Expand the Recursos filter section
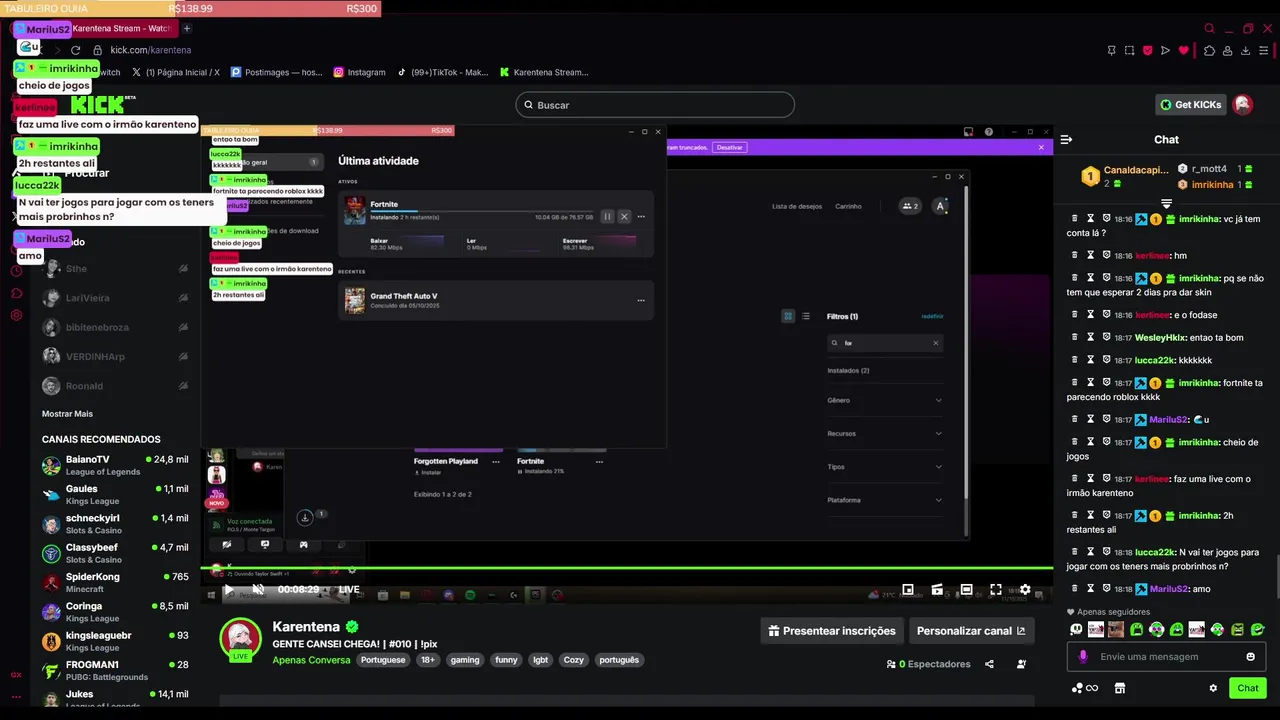 point(884,433)
